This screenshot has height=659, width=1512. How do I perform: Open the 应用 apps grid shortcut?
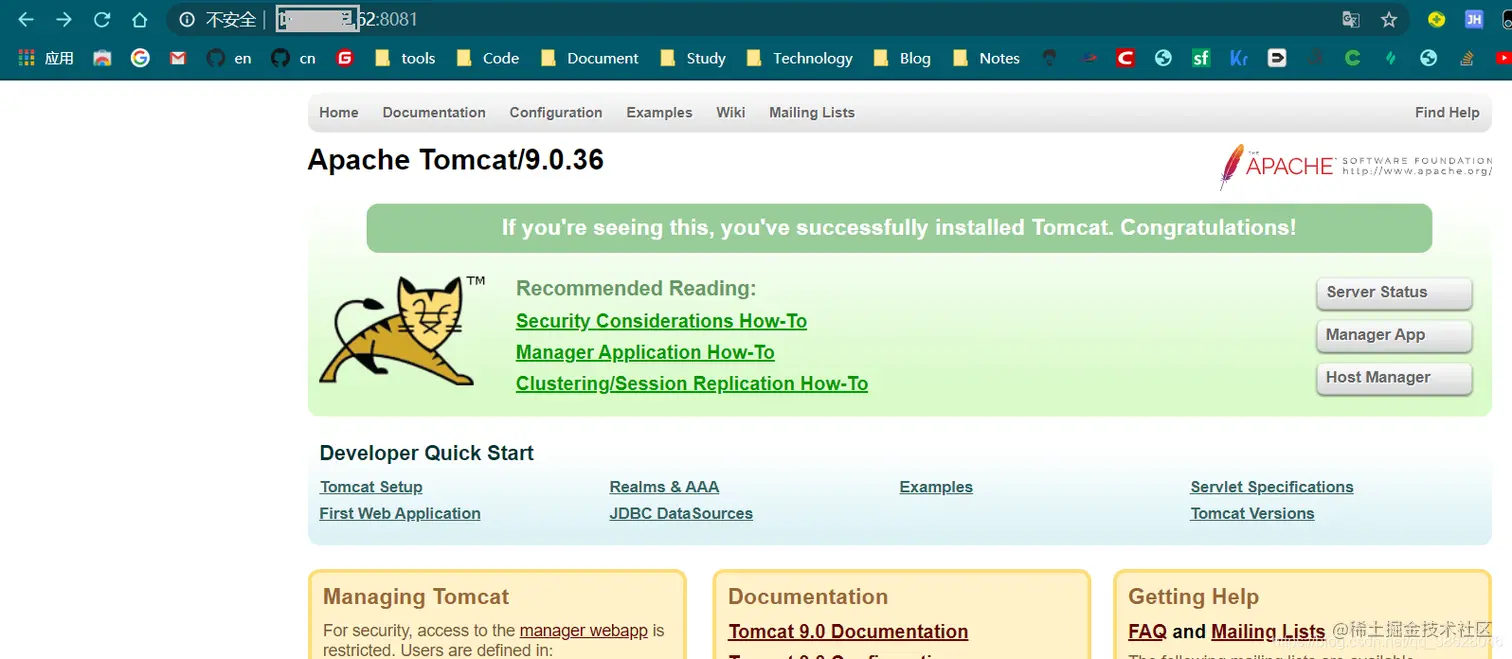point(46,58)
